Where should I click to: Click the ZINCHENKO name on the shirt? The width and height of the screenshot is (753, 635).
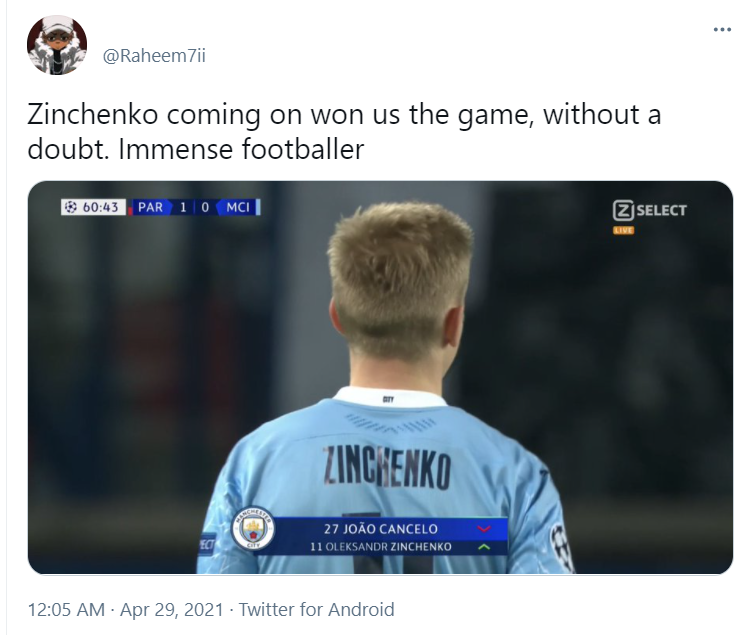point(387,467)
